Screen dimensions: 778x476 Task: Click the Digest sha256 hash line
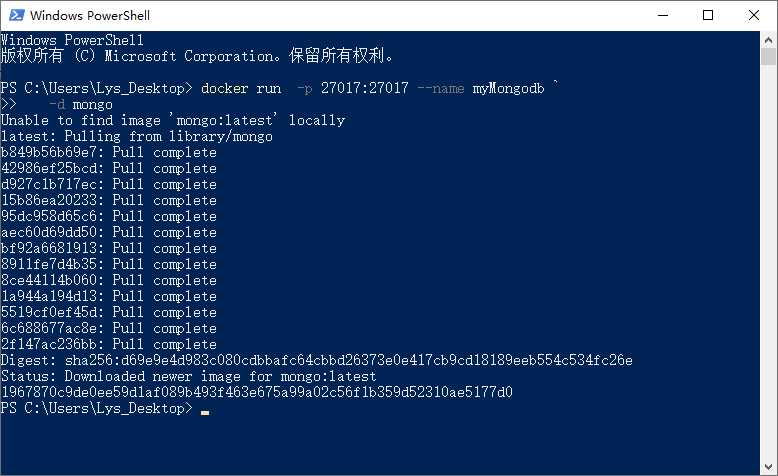pos(317,360)
